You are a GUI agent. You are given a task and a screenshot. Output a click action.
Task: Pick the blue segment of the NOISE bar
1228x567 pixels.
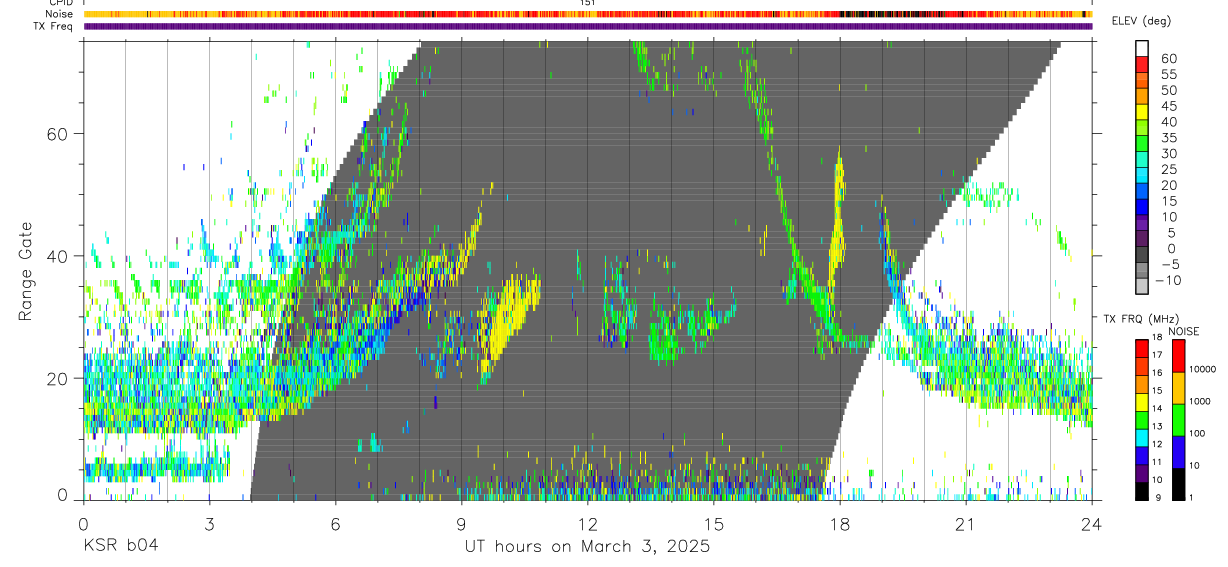tap(1177, 451)
